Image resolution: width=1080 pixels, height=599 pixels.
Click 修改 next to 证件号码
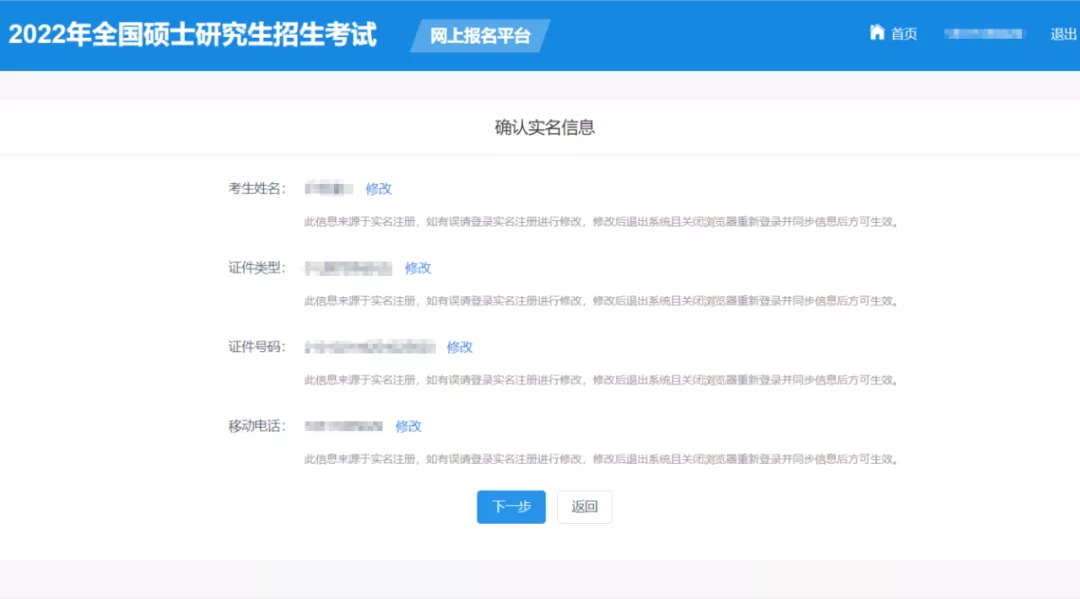[462, 347]
